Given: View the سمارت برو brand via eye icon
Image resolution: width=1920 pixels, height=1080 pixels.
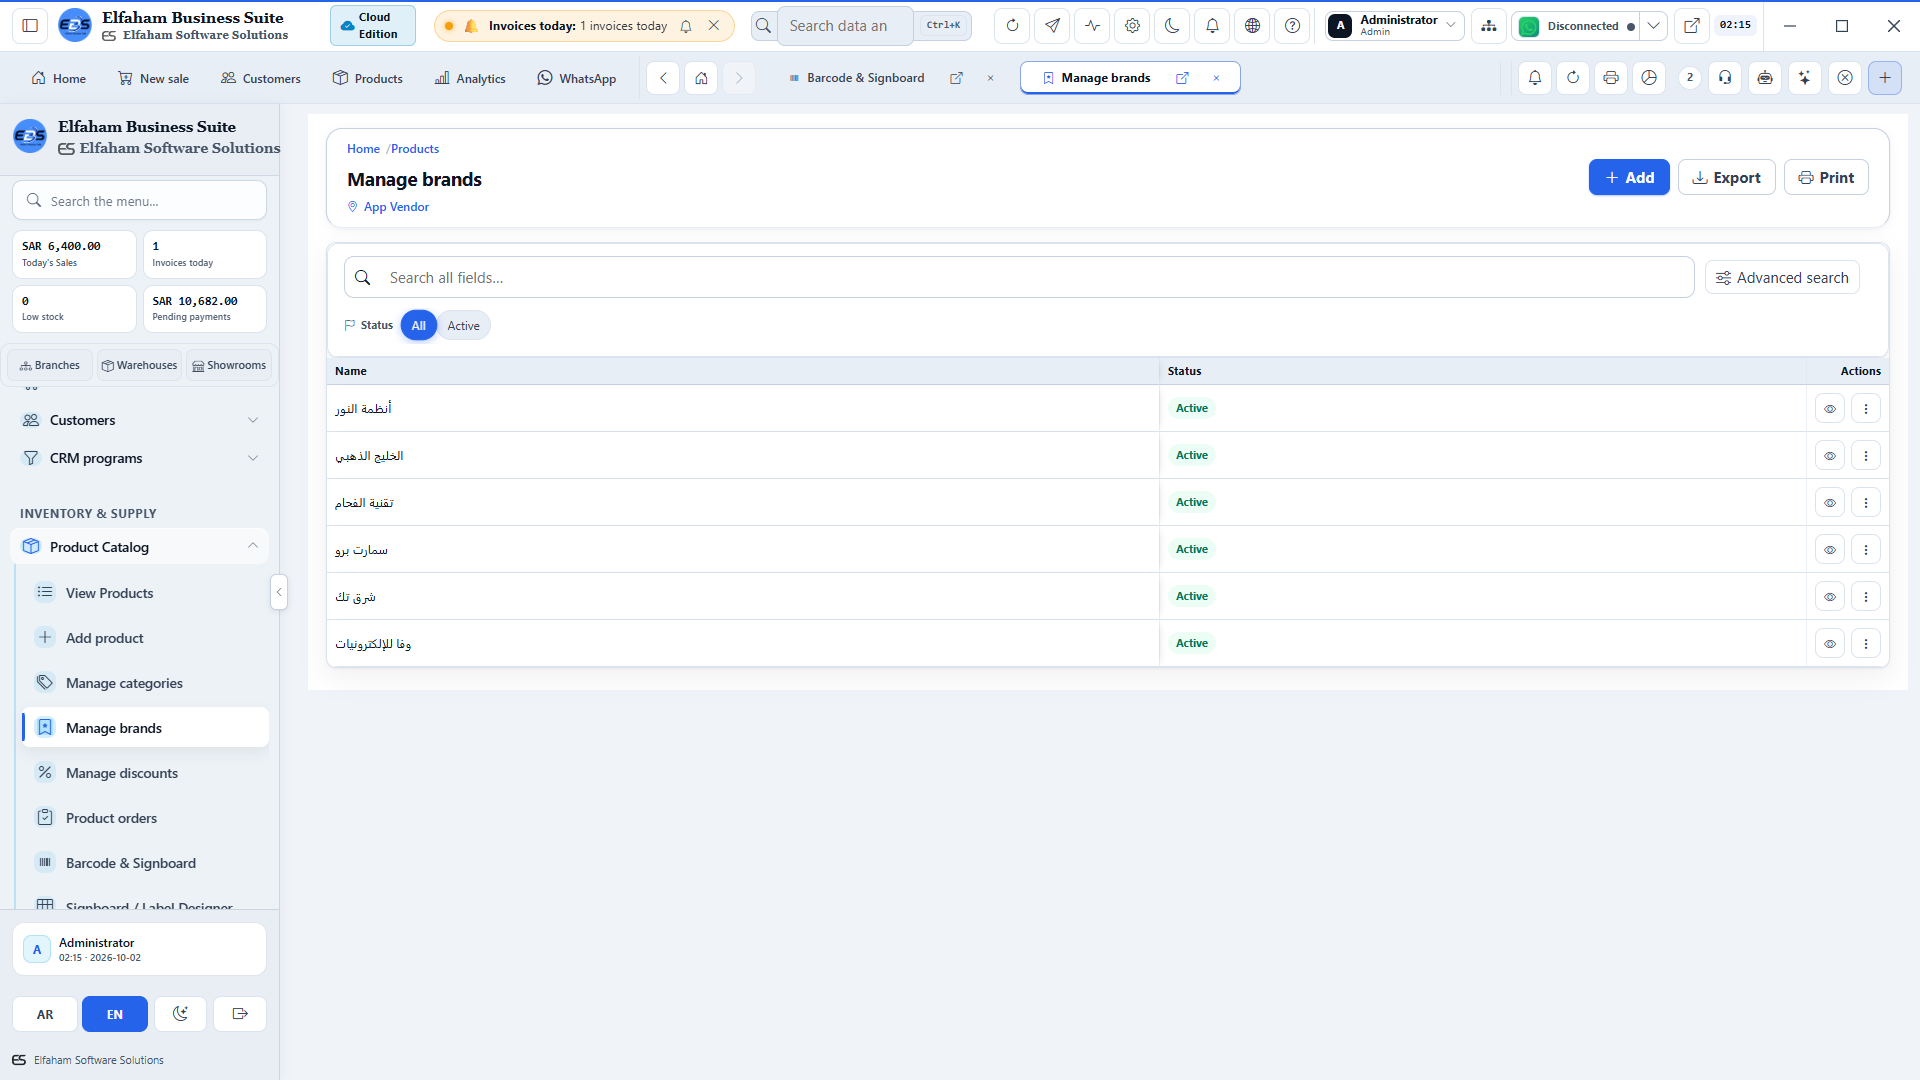Looking at the screenshot, I should point(1829,549).
